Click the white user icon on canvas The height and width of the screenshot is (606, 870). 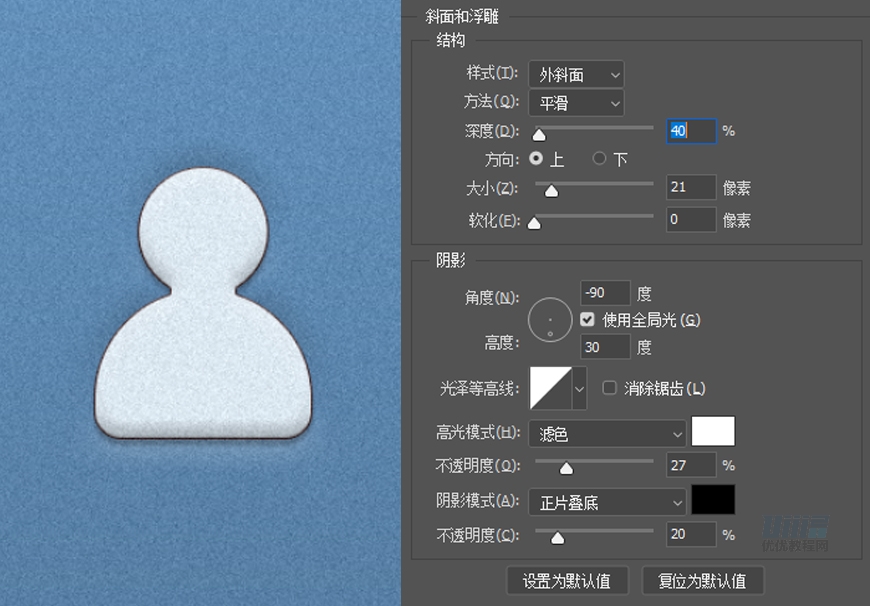click(x=203, y=304)
